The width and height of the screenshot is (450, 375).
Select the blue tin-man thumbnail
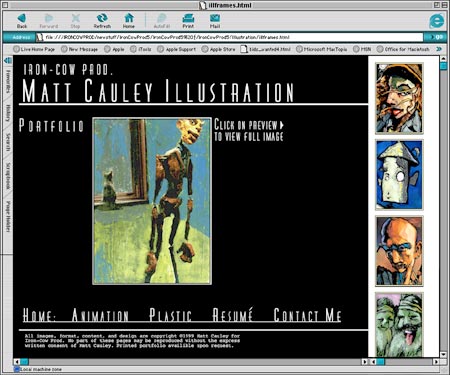399,175
